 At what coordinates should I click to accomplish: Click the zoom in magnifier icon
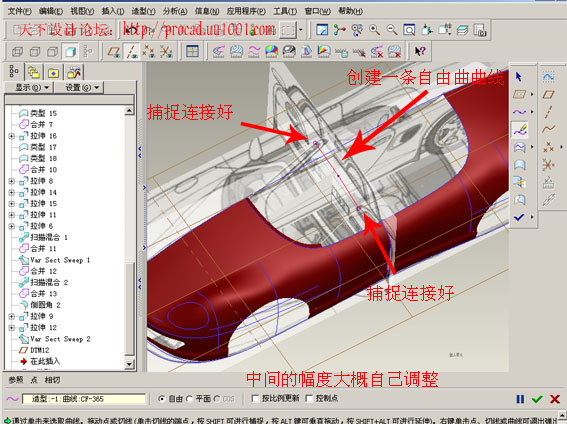tap(374, 30)
